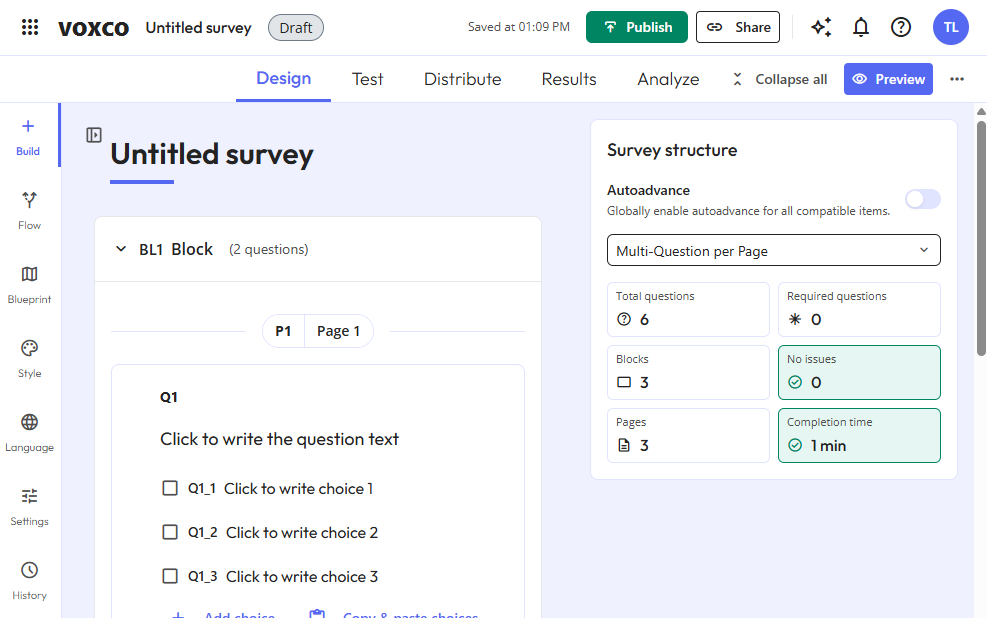
Task: Switch to the Design tab
Action: 283,79
